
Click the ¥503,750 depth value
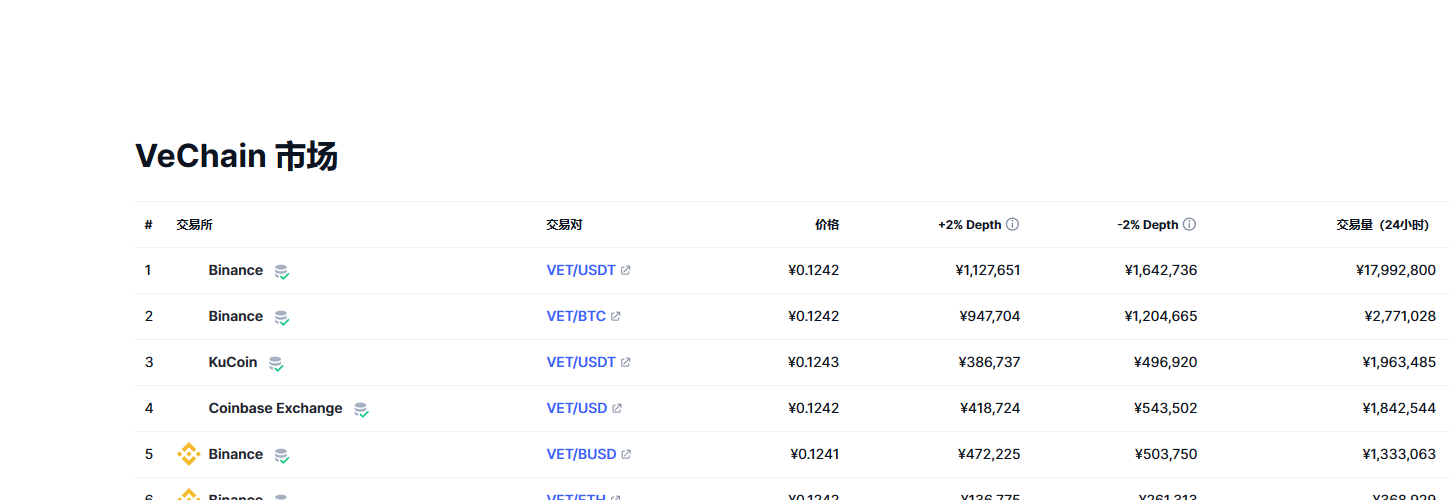(x=1166, y=454)
